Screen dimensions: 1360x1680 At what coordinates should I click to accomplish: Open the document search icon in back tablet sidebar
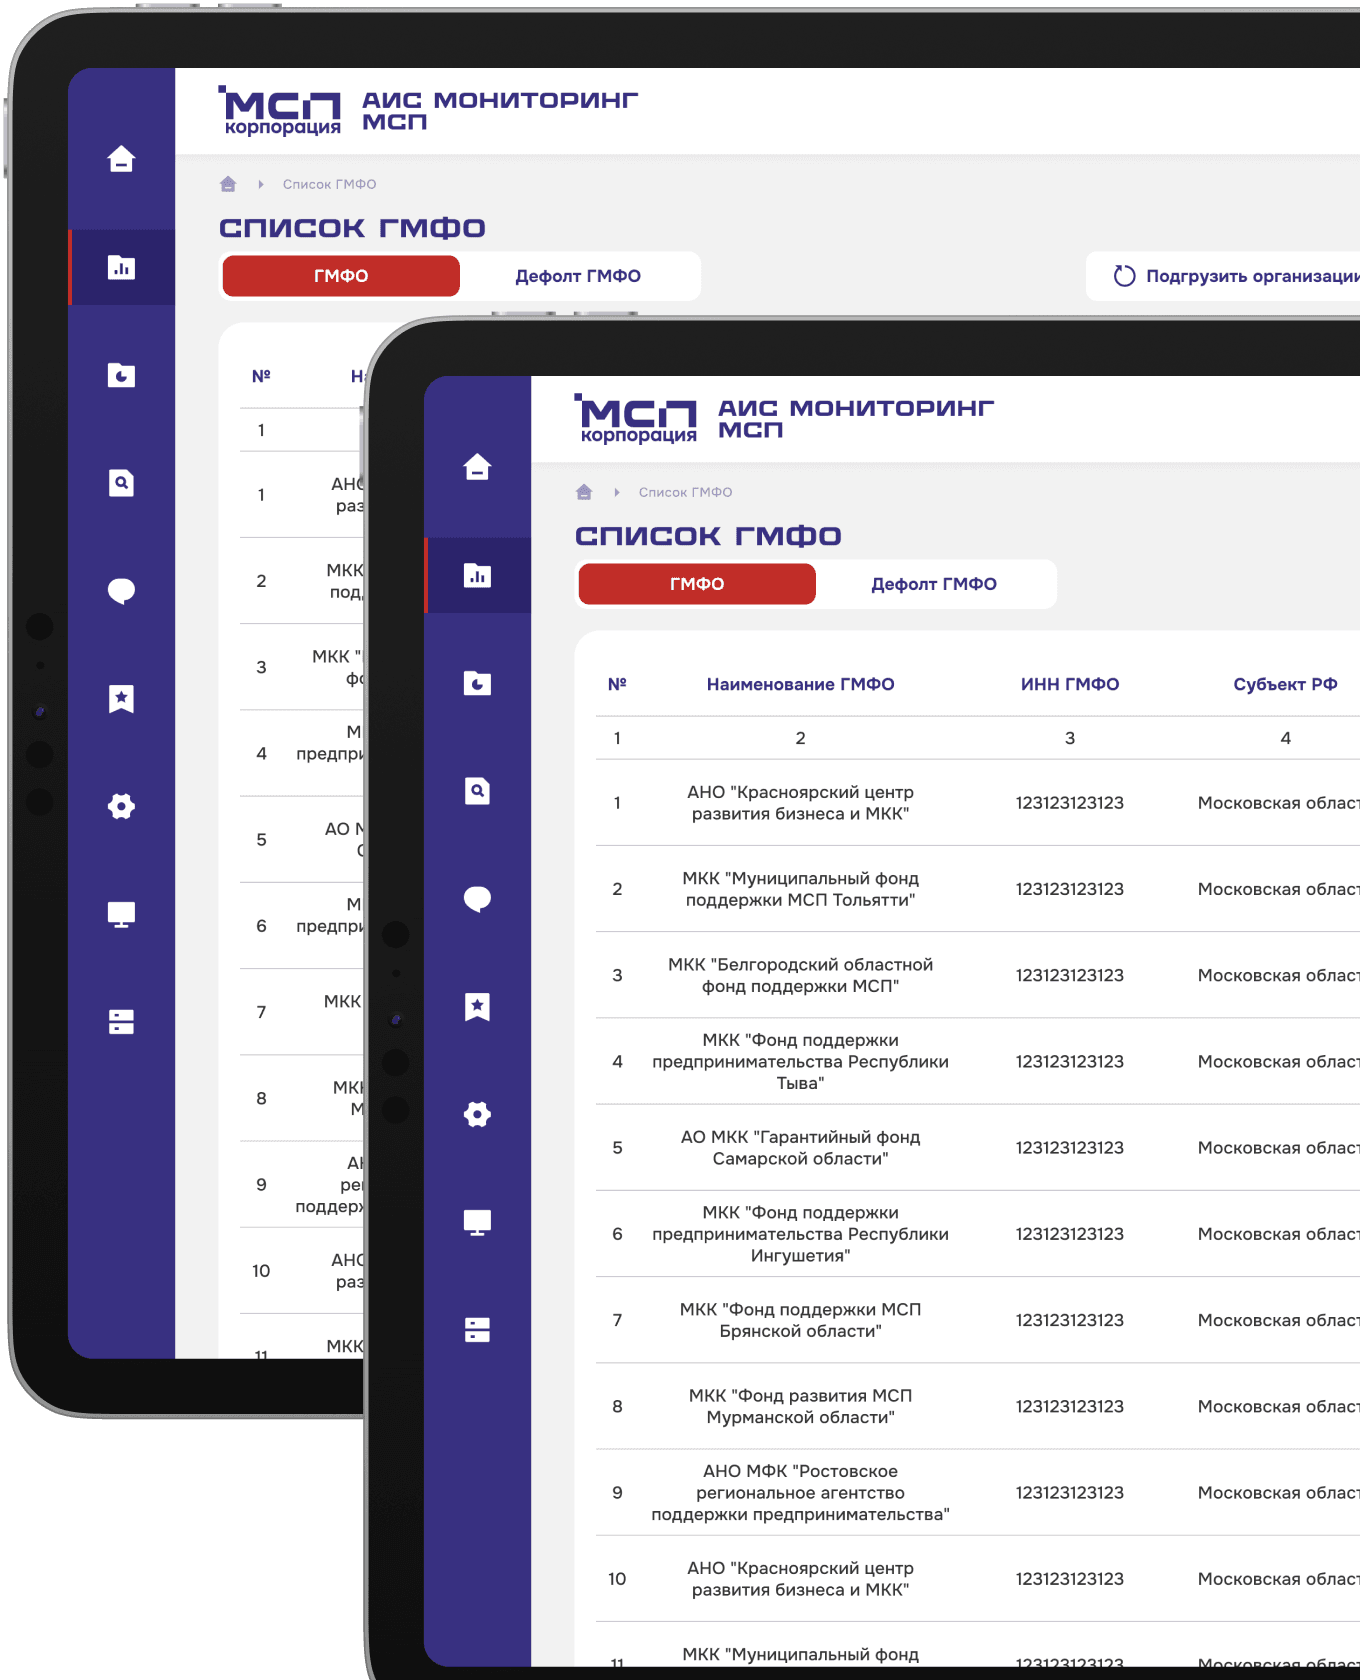(121, 483)
